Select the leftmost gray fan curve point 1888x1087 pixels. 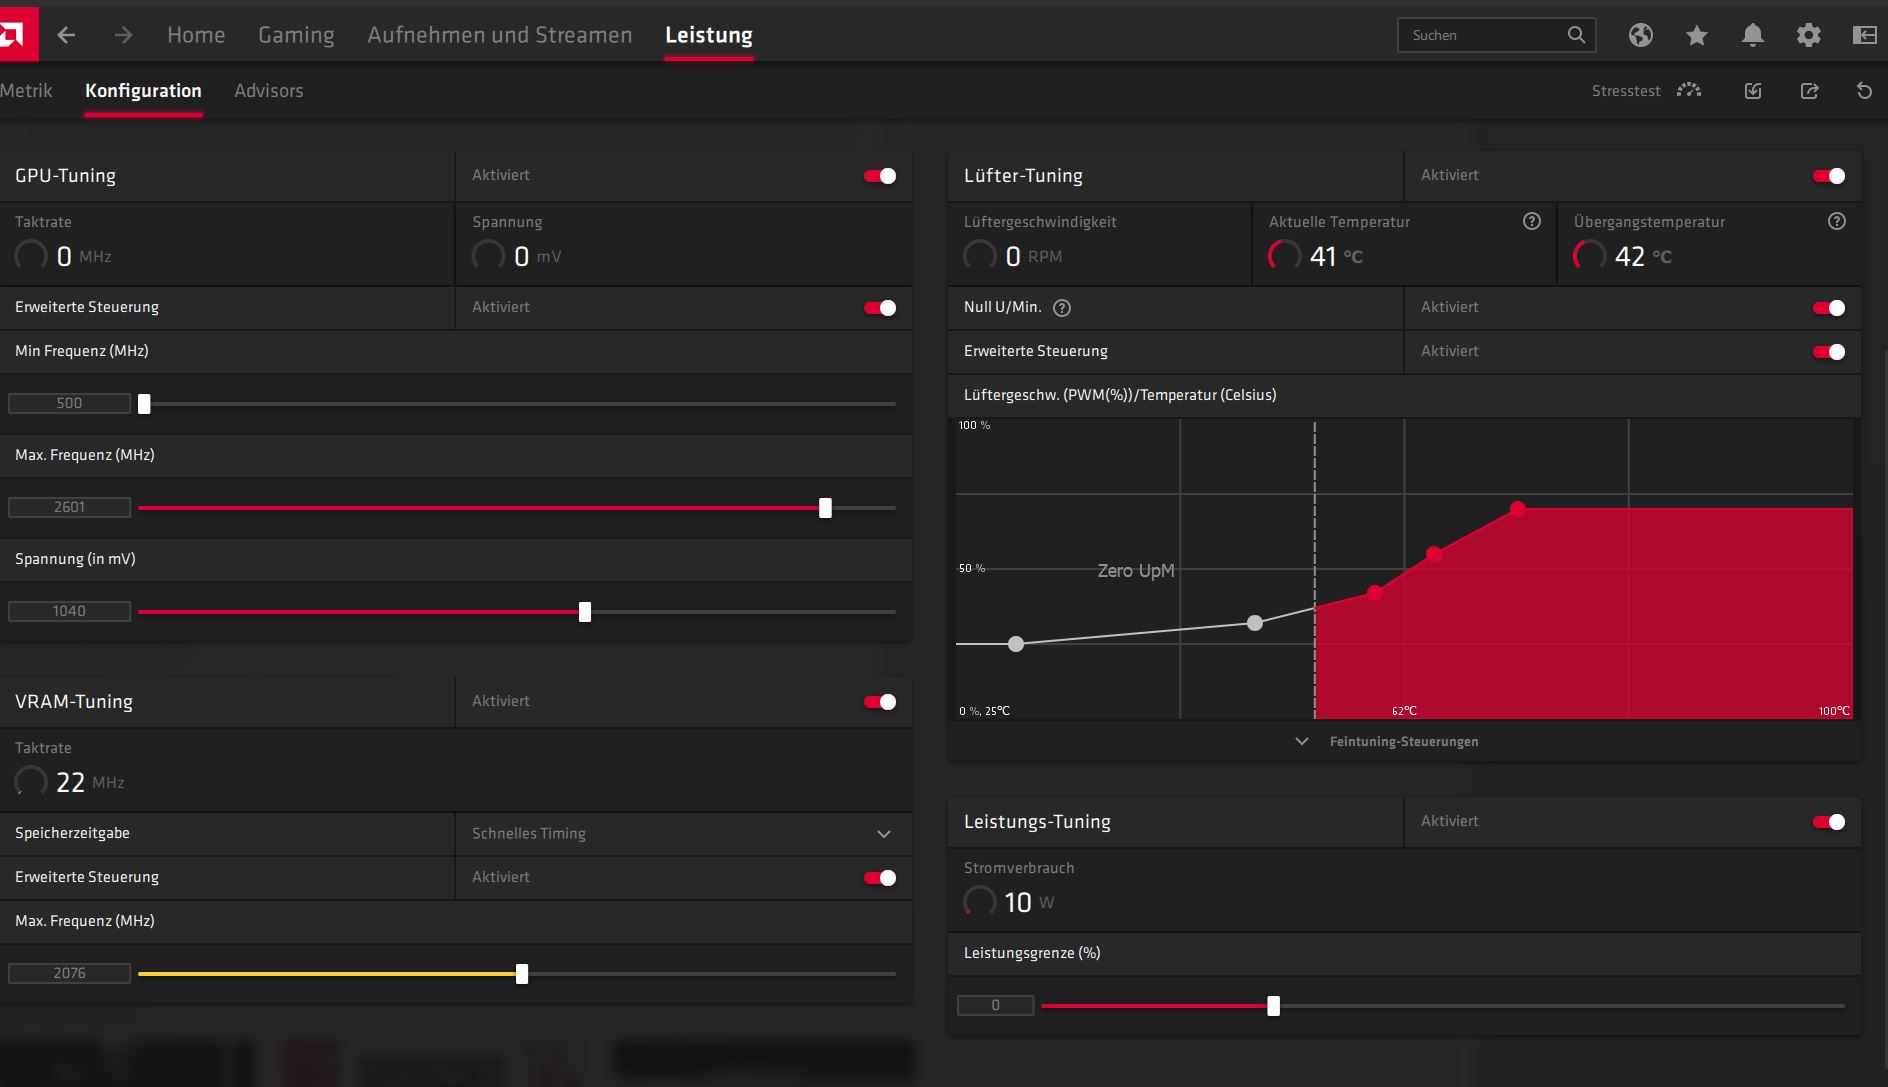pyautogui.click(x=1016, y=644)
